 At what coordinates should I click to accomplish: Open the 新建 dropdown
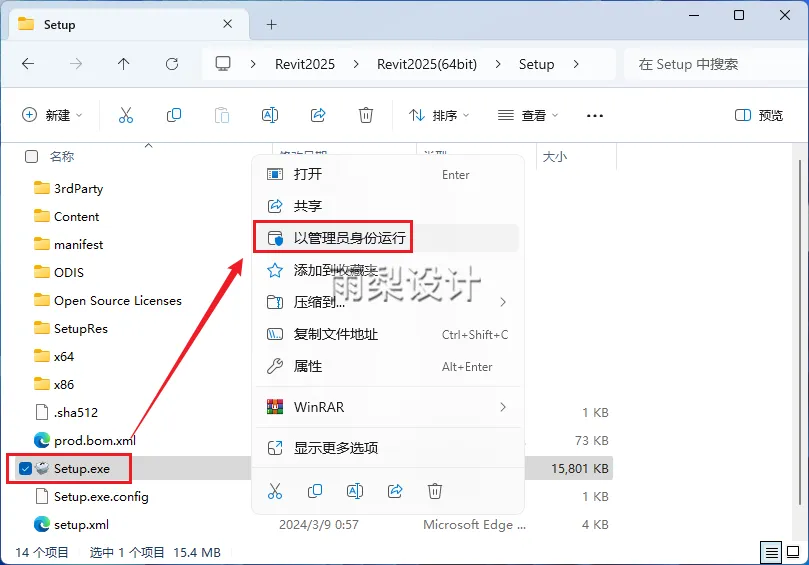tap(52, 115)
